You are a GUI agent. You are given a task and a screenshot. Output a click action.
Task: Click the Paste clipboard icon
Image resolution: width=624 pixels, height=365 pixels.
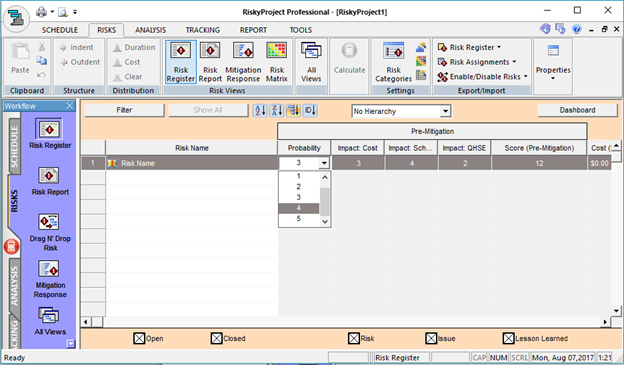coord(20,59)
